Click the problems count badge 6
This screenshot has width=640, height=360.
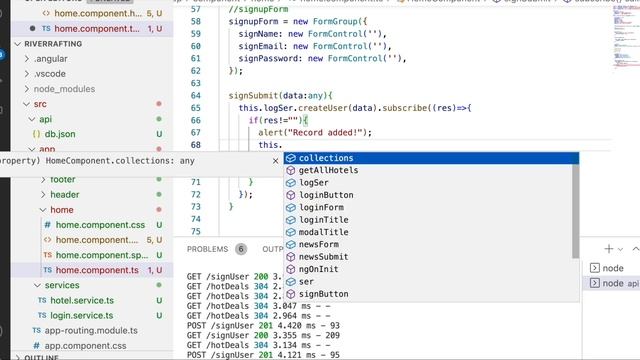241,249
